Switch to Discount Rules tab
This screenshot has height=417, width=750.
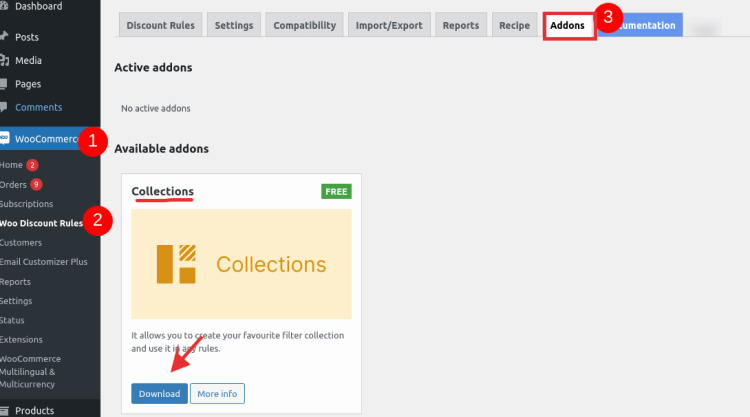coord(160,25)
